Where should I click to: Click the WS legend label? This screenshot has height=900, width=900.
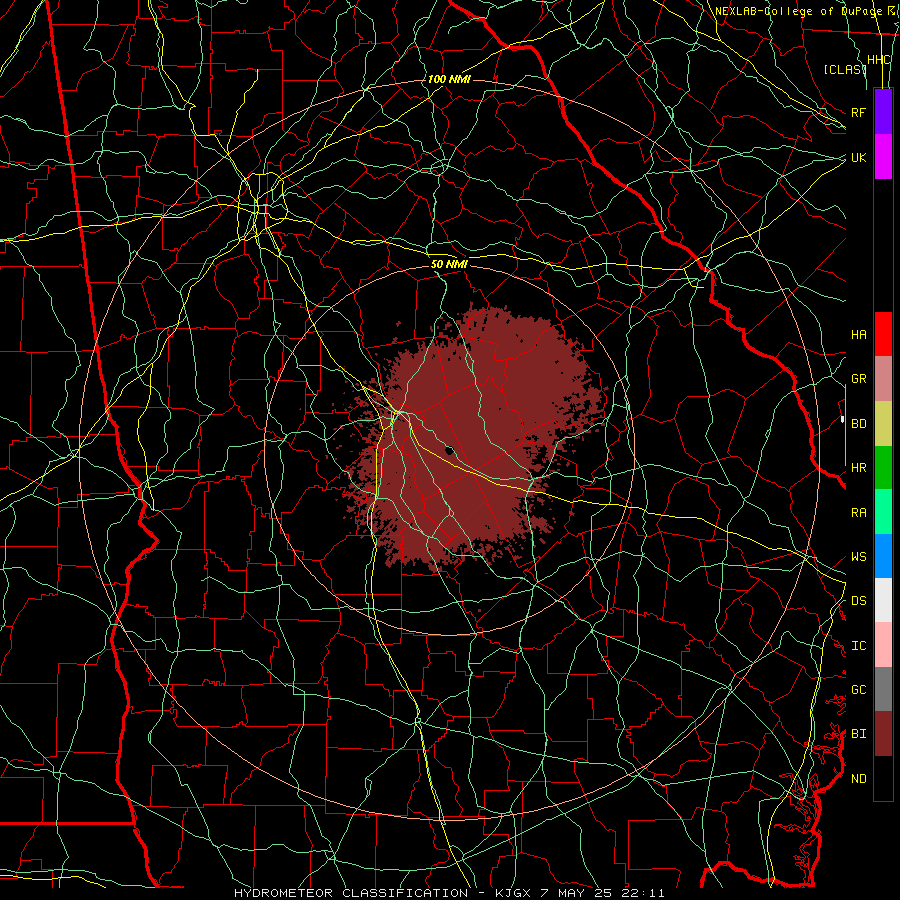(x=858, y=557)
